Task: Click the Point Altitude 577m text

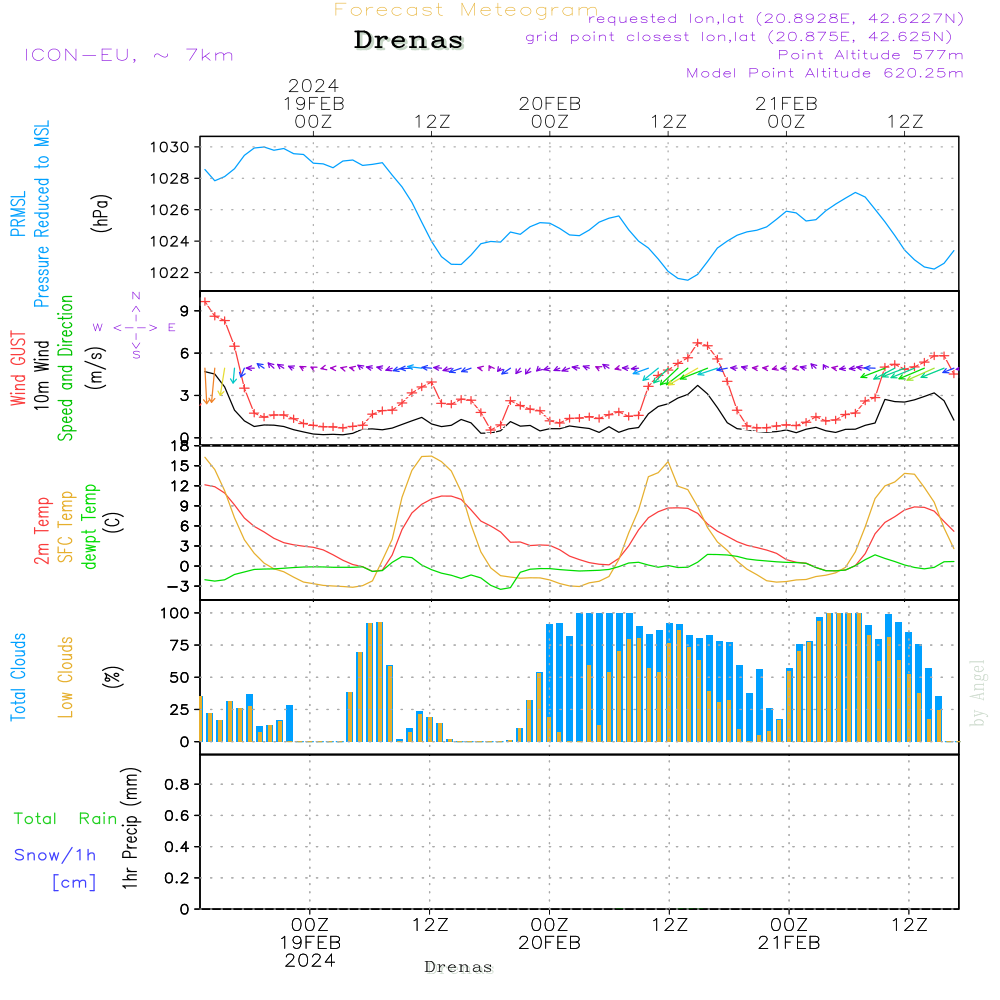Action: coord(870,55)
